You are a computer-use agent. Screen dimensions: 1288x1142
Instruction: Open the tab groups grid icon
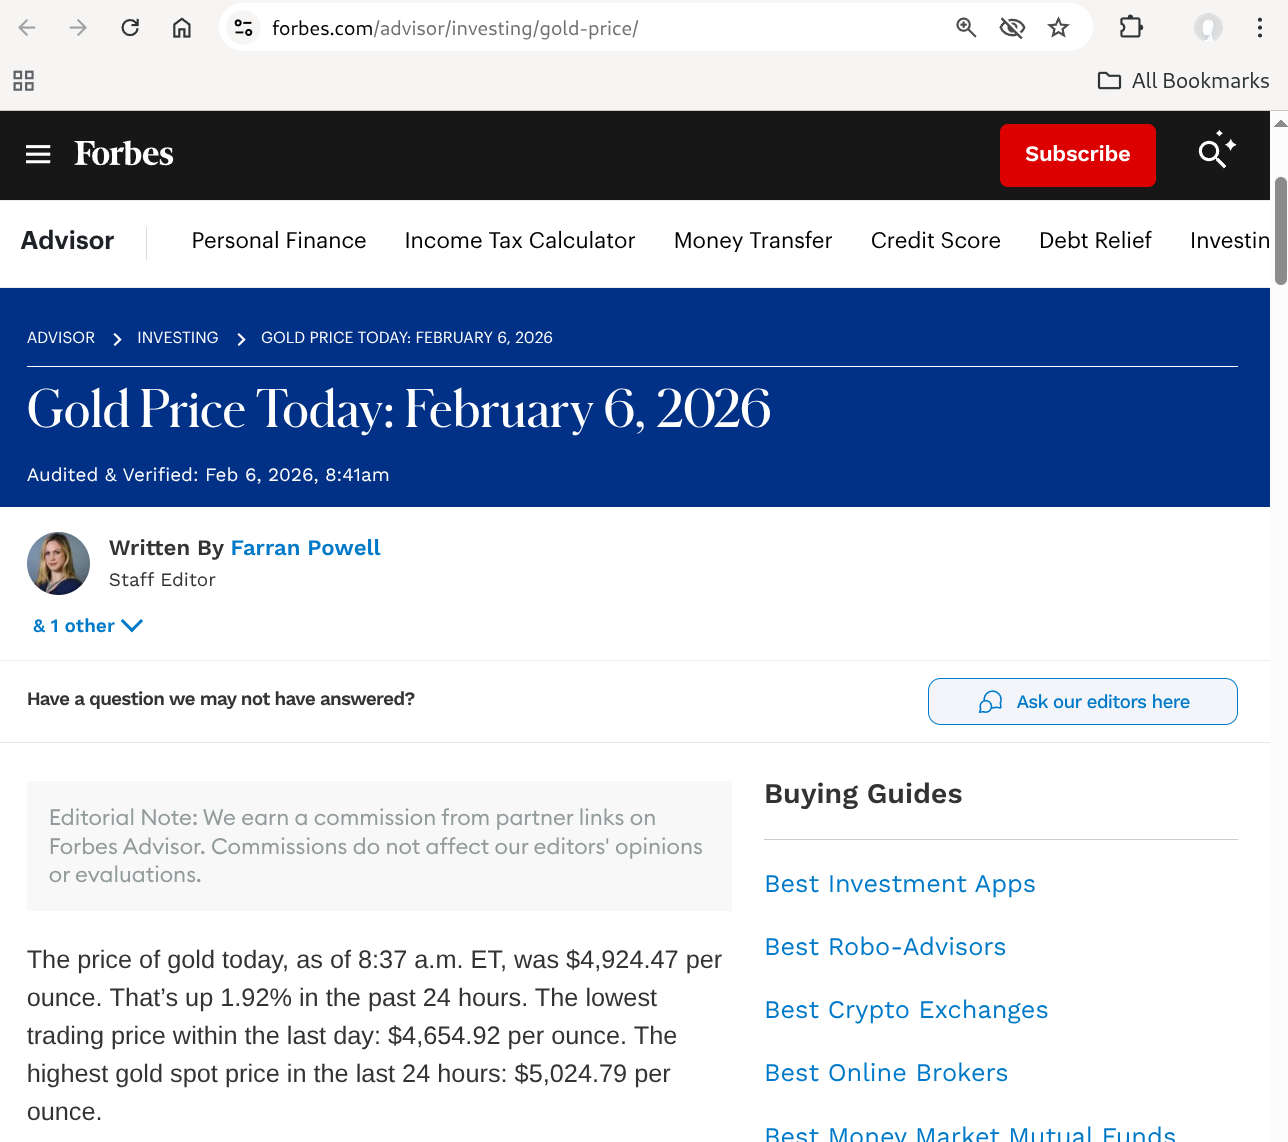tap(23, 80)
